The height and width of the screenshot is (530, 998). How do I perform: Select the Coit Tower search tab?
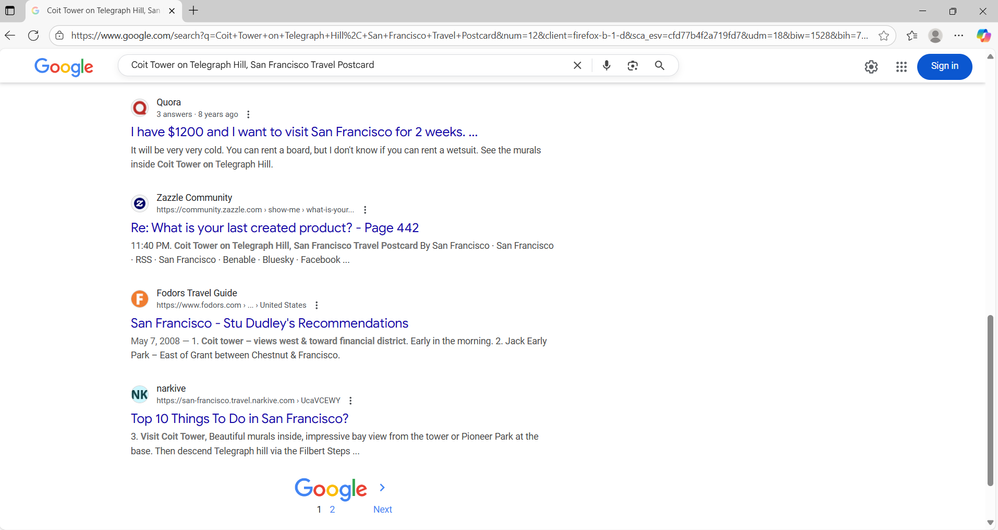click(100, 10)
